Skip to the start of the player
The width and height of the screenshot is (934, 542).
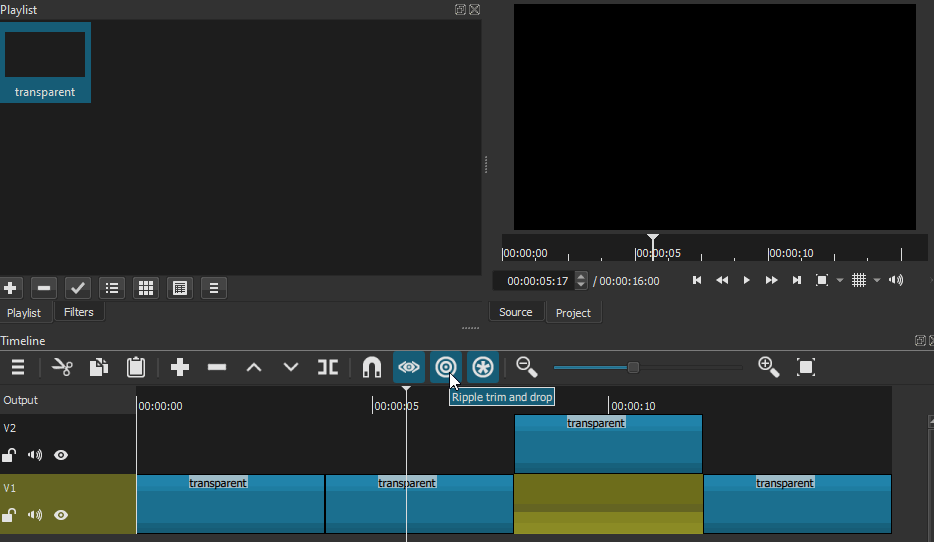click(x=697, y=280)
